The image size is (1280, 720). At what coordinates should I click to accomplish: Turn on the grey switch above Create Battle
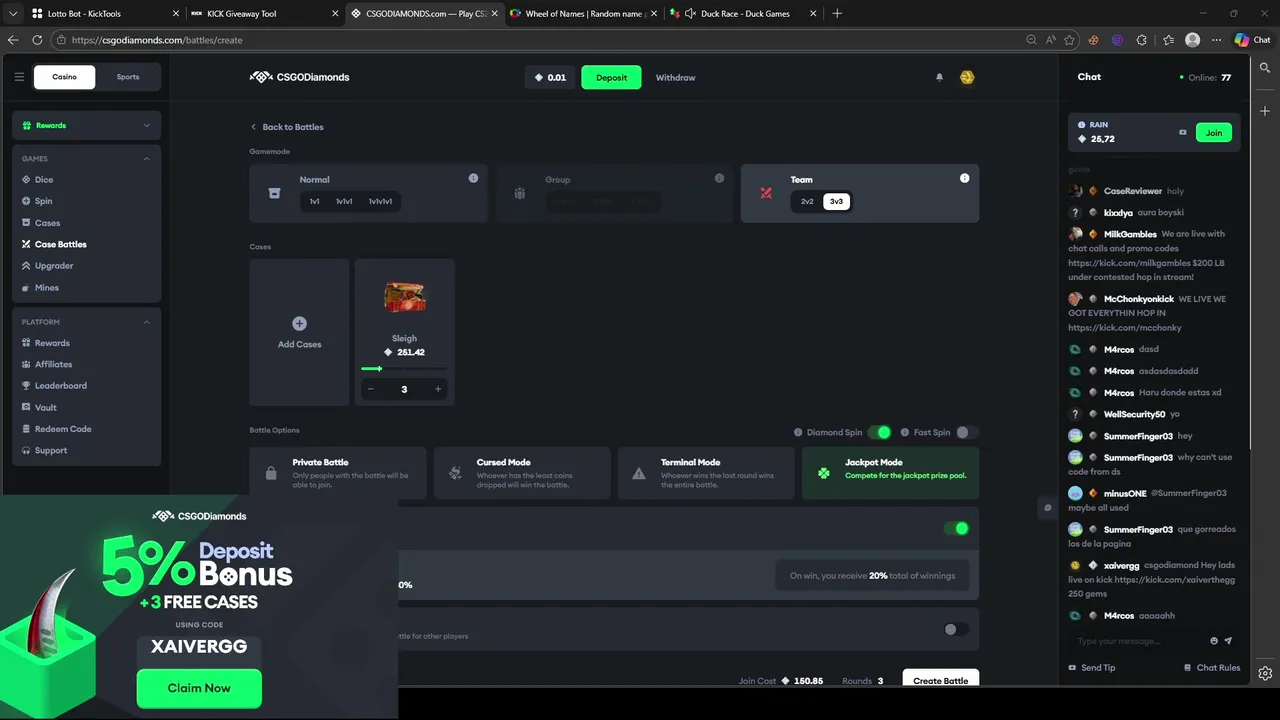point(957,629)
